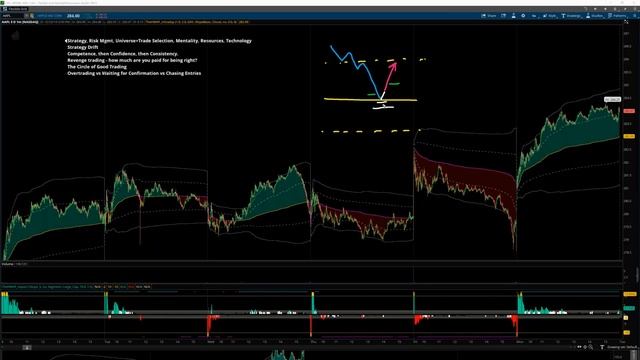Click note starting 'Revenge trading - how much'
This screenshot has height=360, width=640.
click(x=132, y=60)
